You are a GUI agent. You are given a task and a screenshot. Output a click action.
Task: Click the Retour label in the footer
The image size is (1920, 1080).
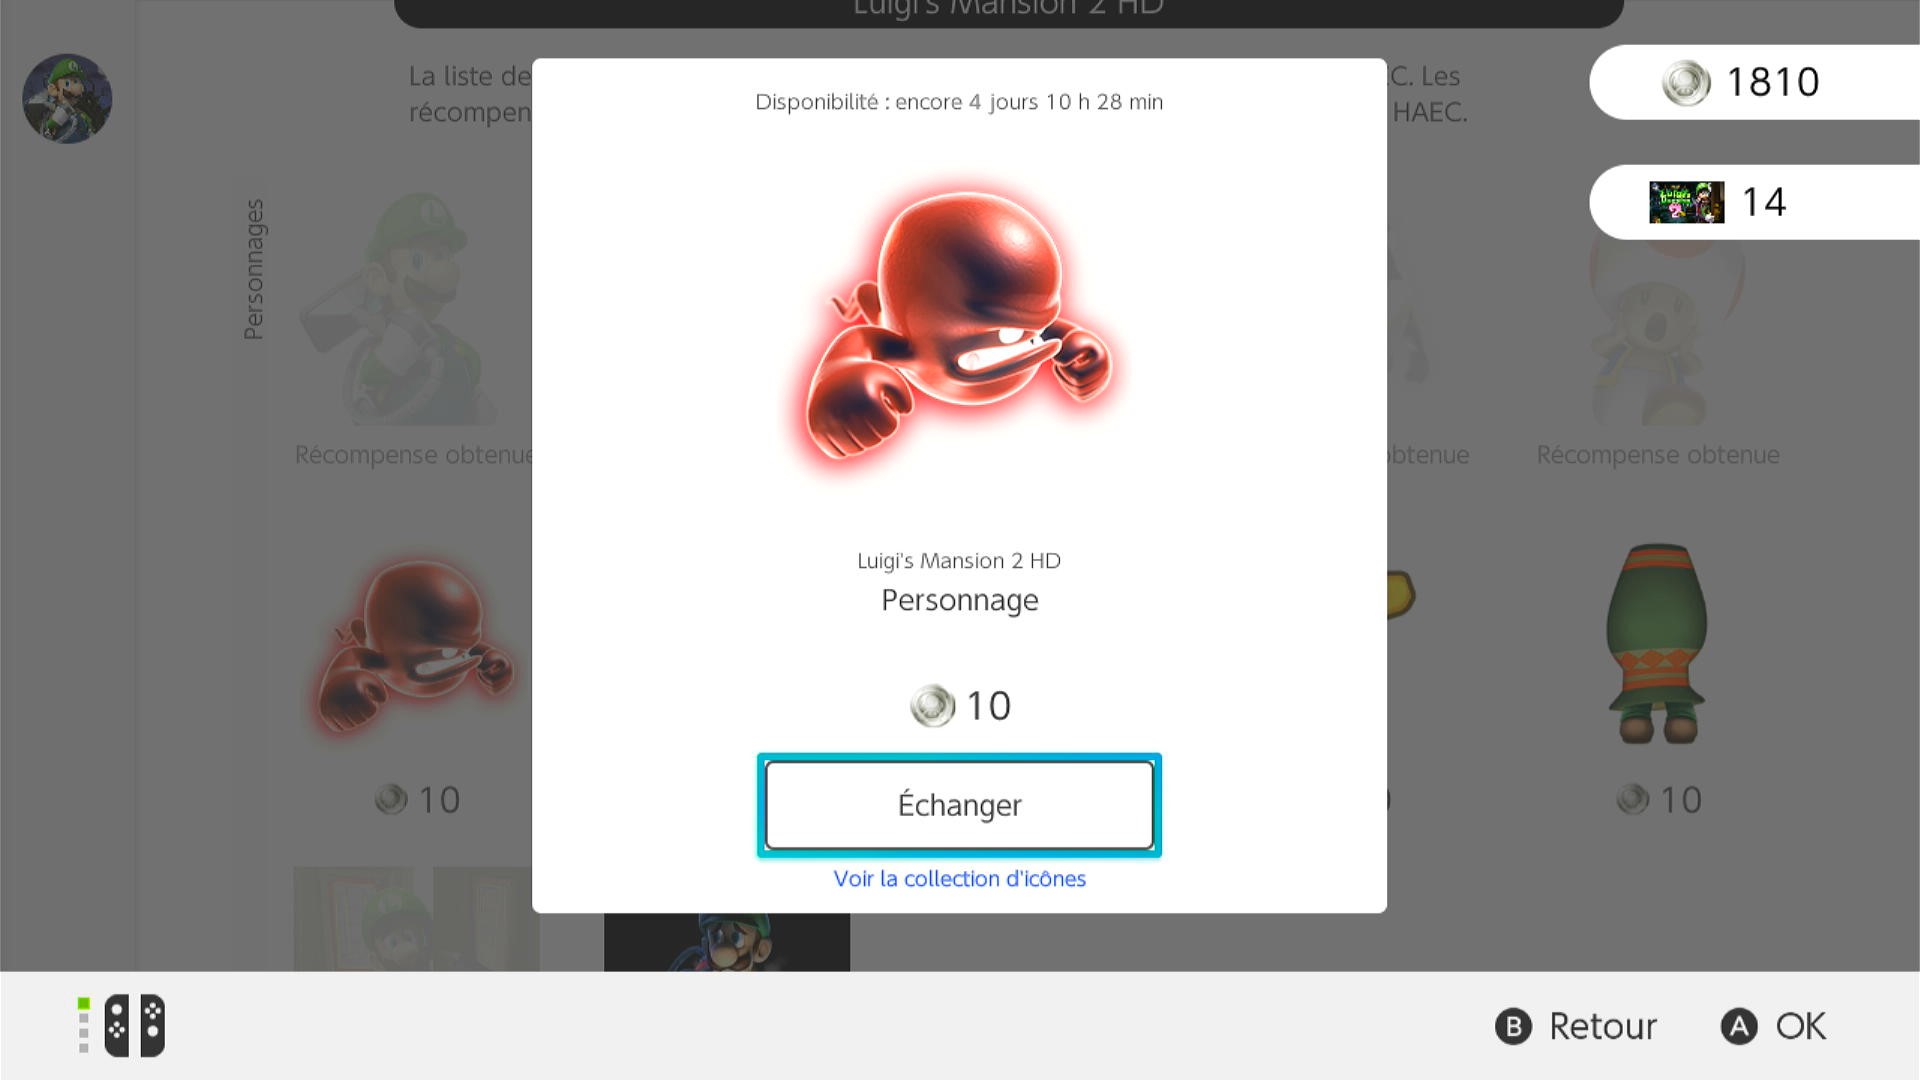tap(1602, 1026)
